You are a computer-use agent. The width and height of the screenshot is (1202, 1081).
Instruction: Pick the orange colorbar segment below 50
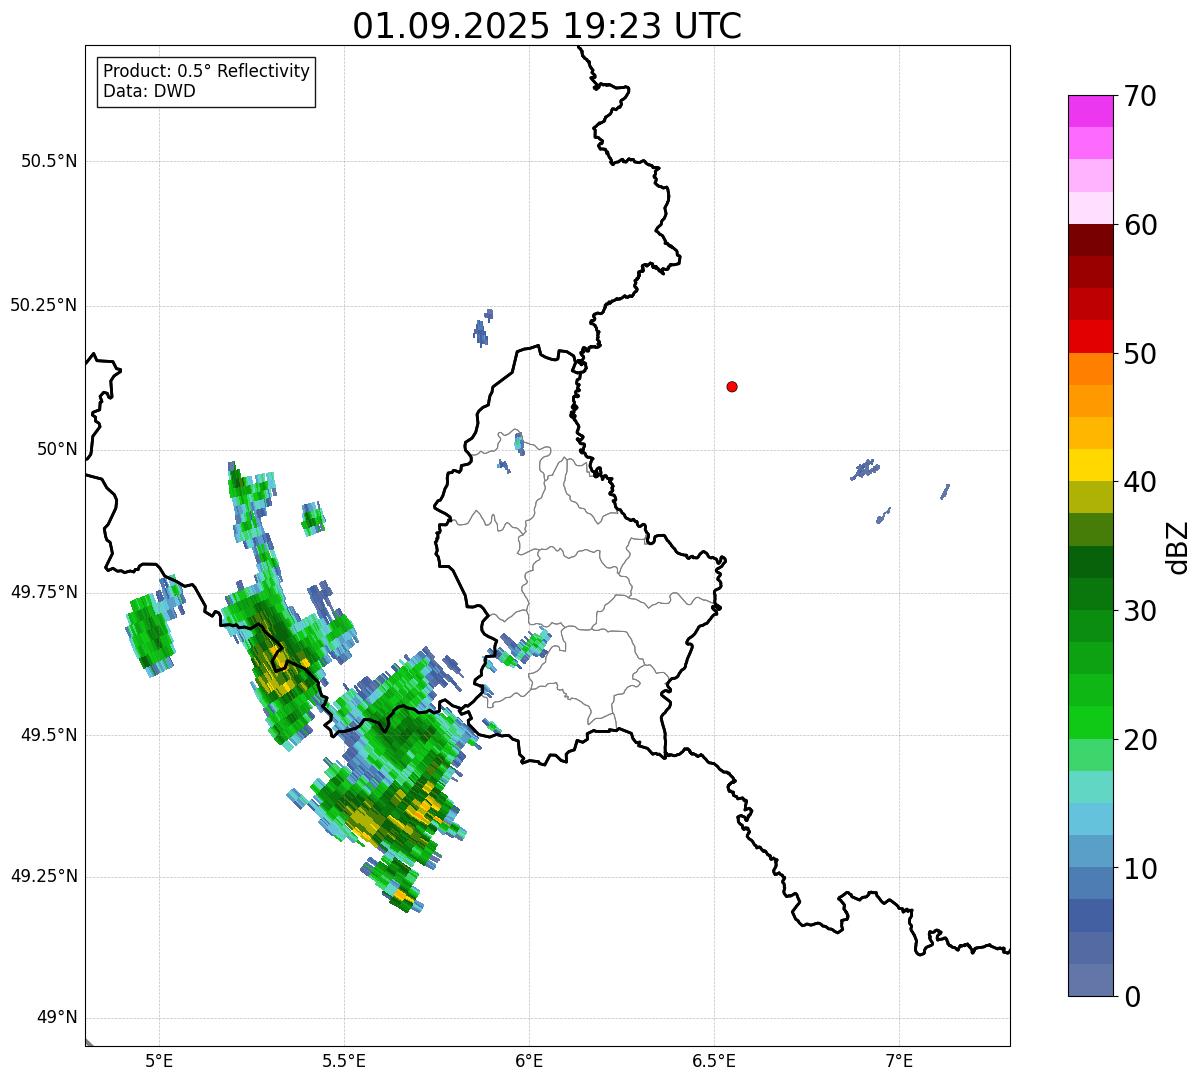[x=1091, y=369]
